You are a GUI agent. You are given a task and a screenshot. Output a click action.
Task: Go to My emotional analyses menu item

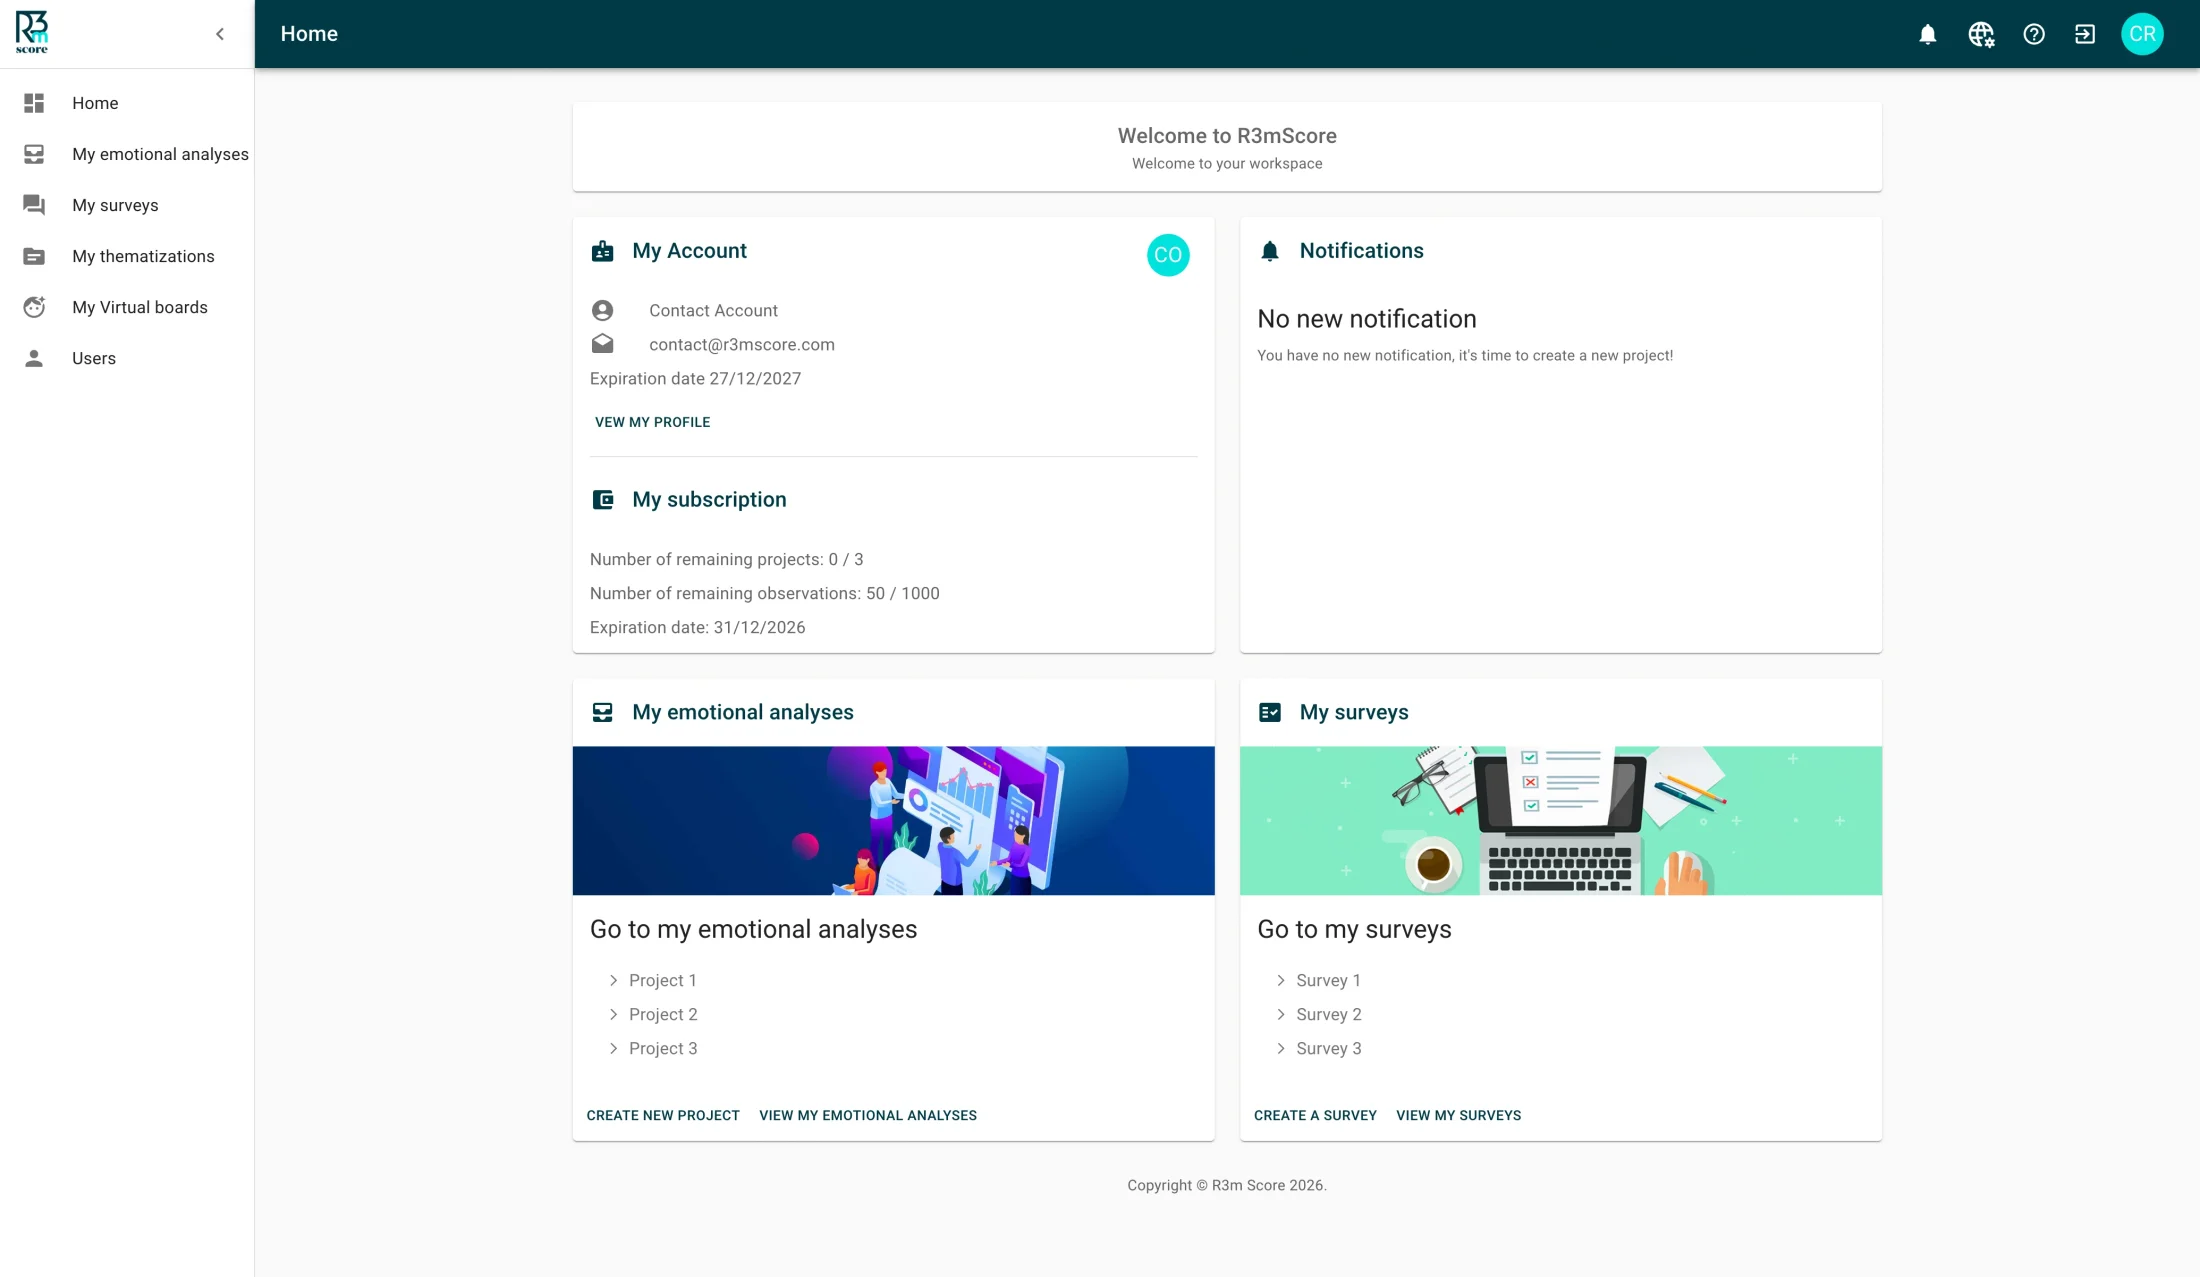point(127,154)
